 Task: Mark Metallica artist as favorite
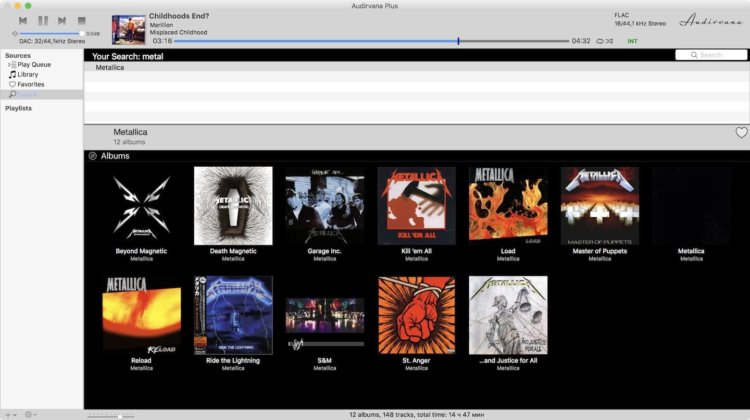click(741, 133)
